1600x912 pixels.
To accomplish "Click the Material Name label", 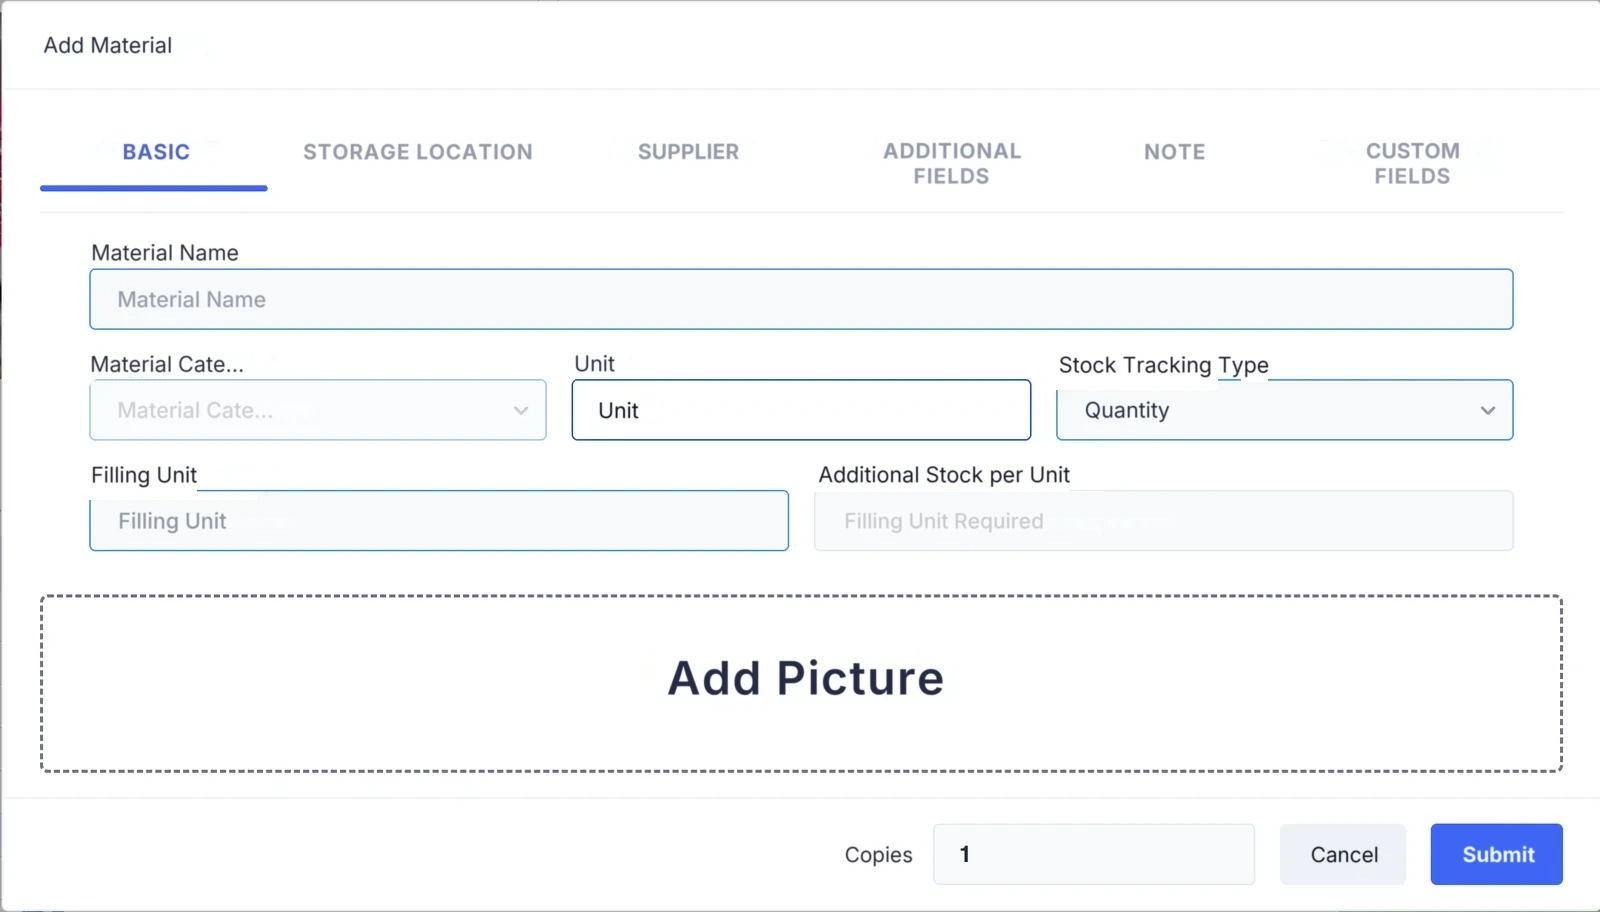I will pos(165,253).
